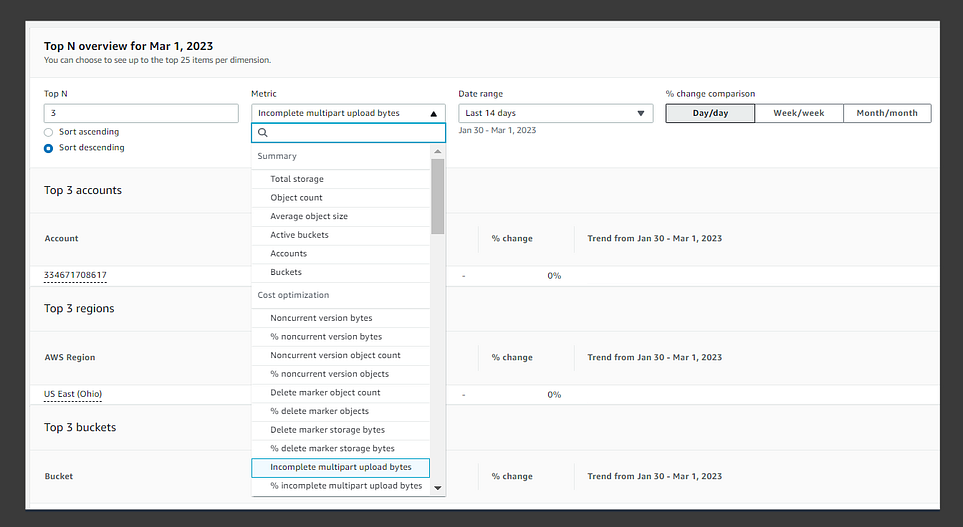This screenshot has width=963, height=527.
Task: Select Delete marker object count option
Action: (x=325, y=393)
